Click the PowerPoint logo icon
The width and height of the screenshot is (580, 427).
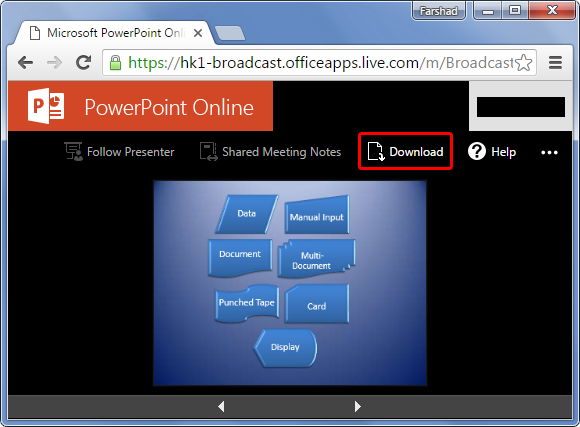coord(46,106)
